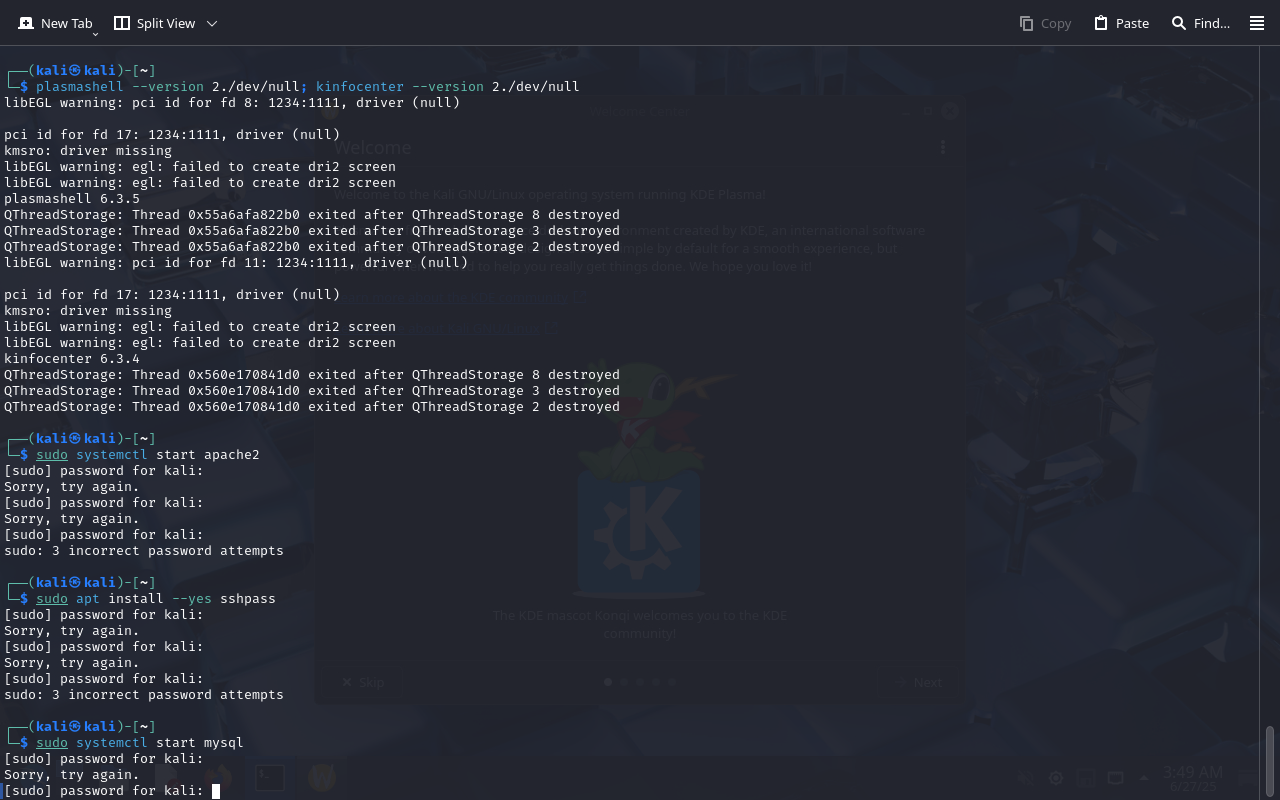Expand the New Tab profile dropdown arrow
1280x800 pixels.
click(95, 34)
